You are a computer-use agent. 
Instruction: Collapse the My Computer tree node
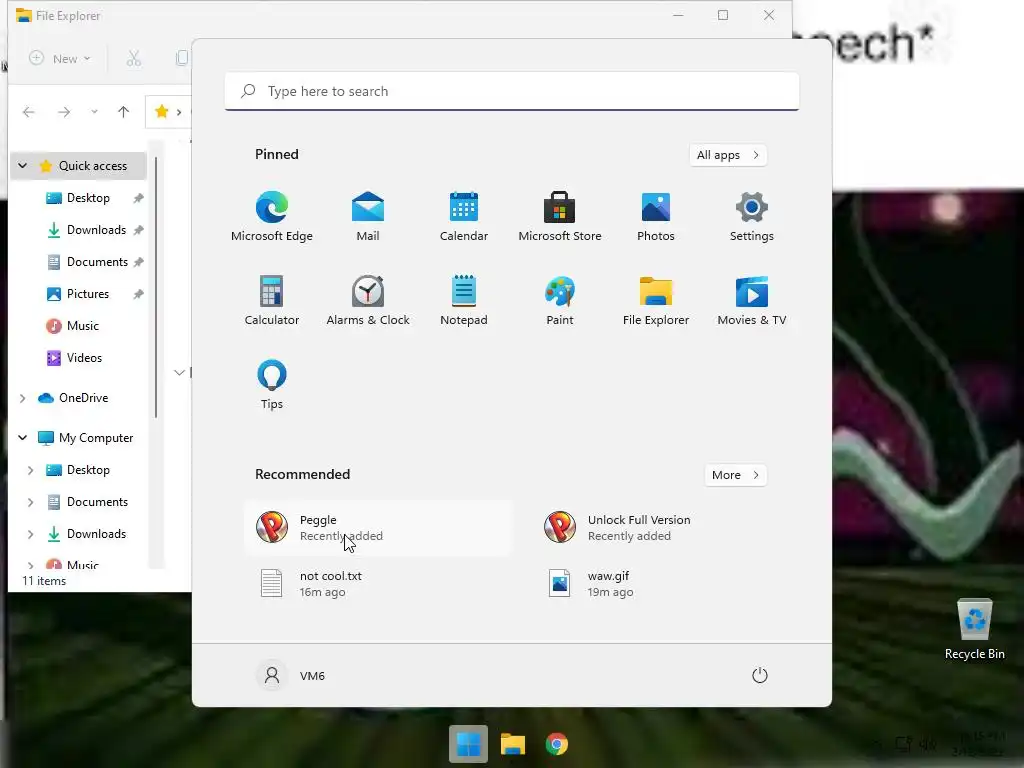[x=22, y=438]
